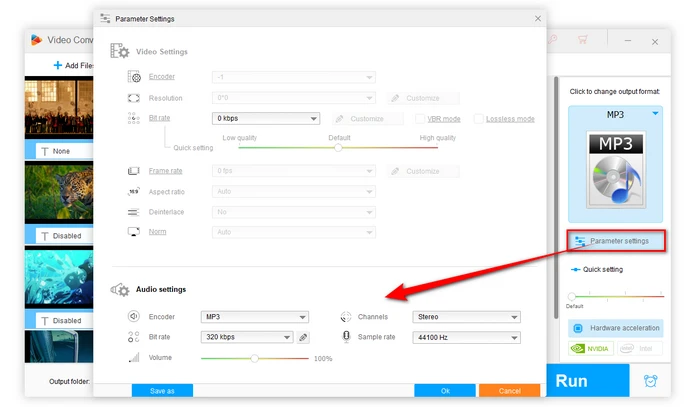Open the Resolution dropdown
The height and width of the screenshot is (407, 700).
pyautogui.click(x=294, y=98)
